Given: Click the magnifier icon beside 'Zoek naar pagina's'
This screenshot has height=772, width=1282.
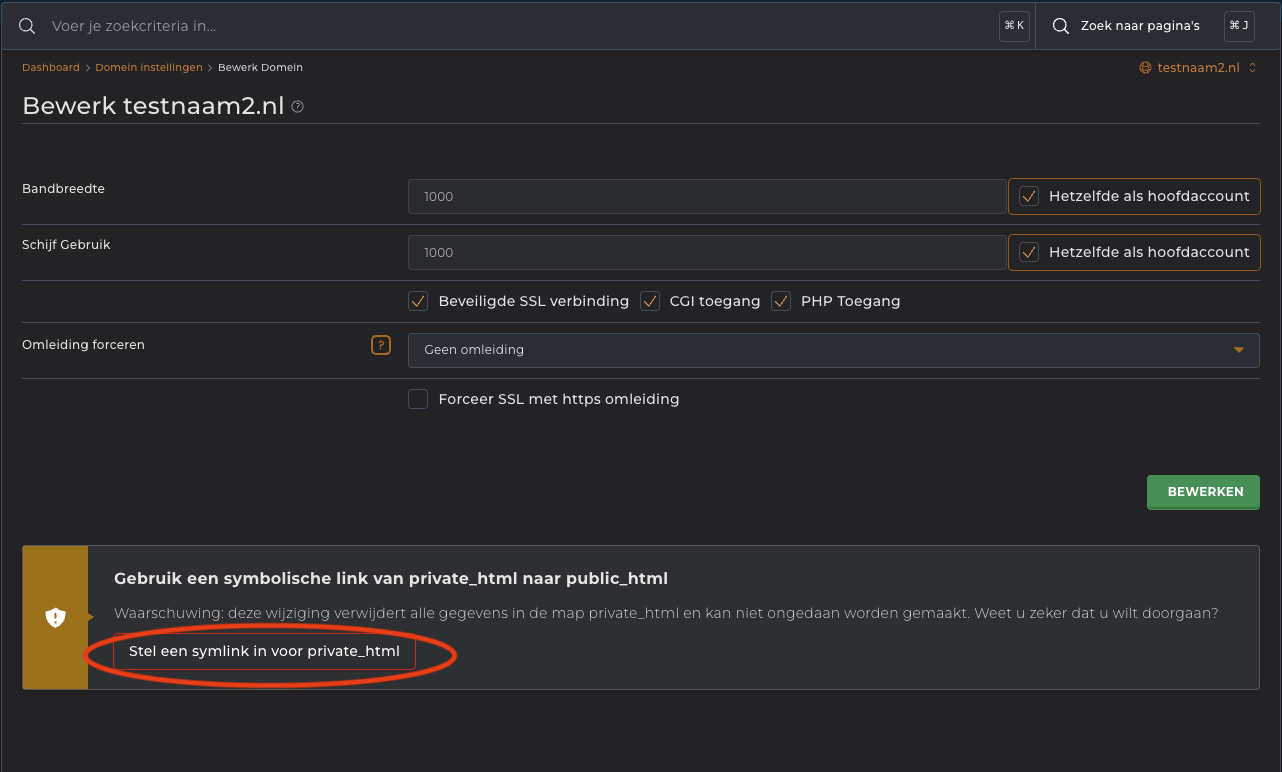Looking at the screenshot, I should coord(1061,26).
